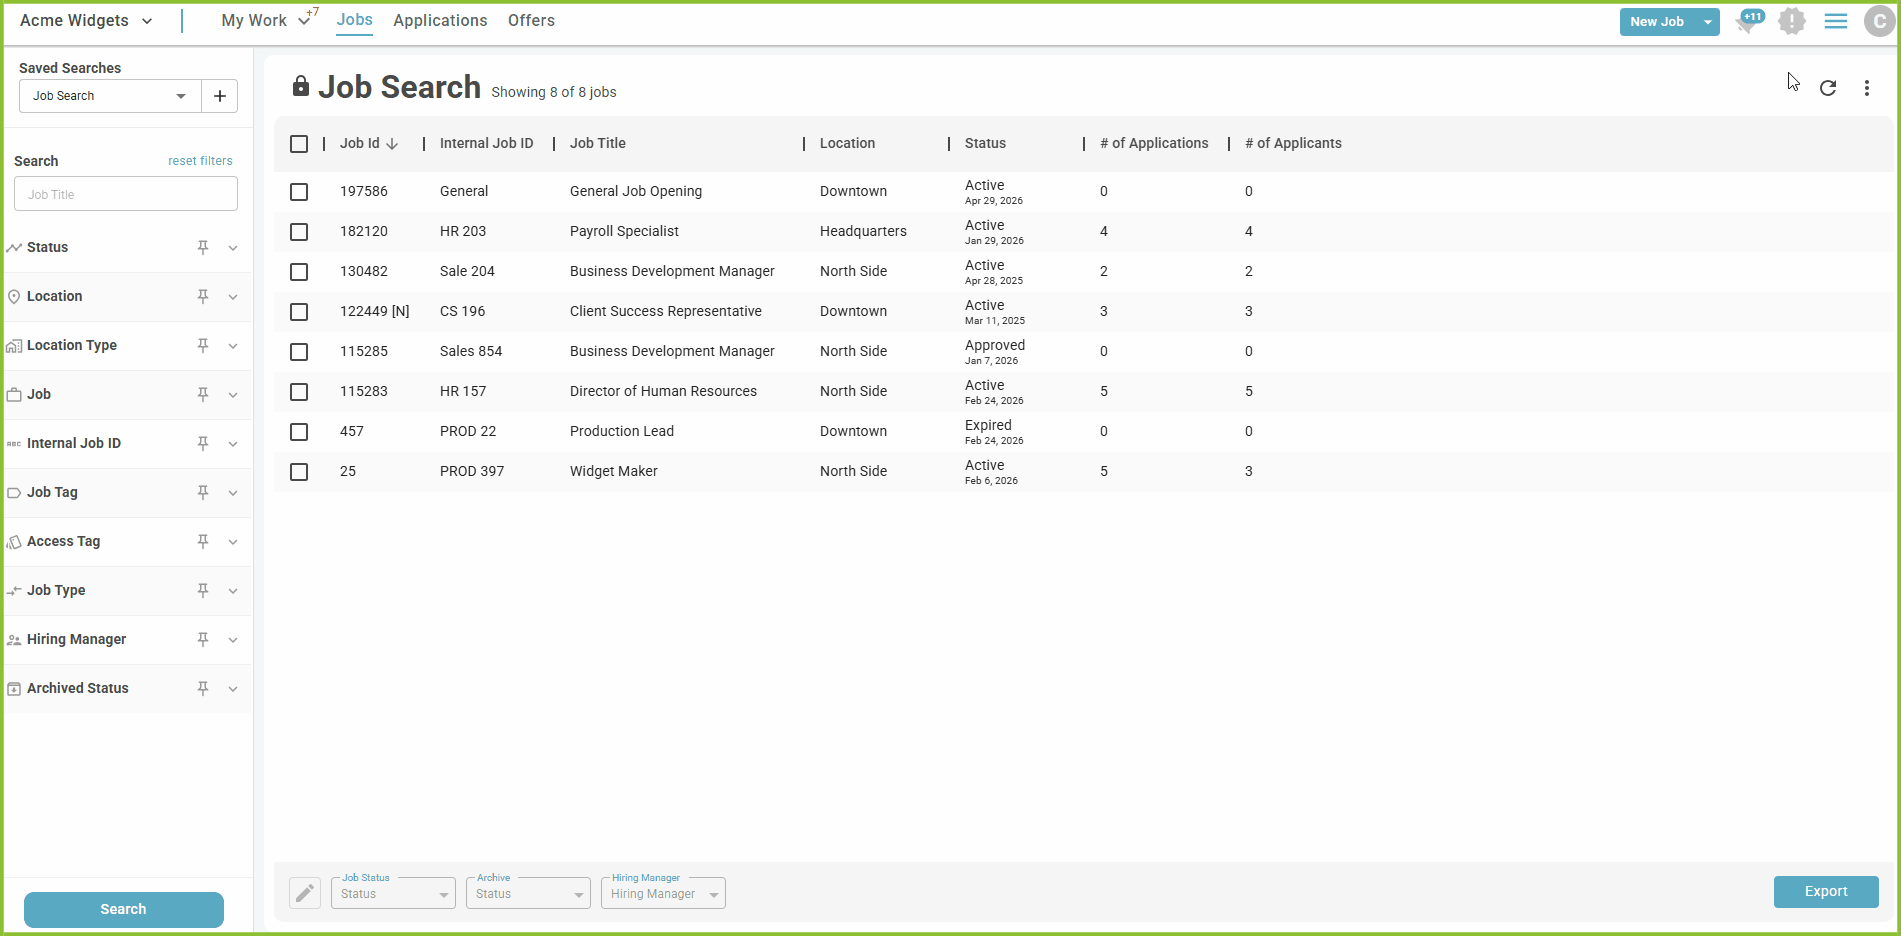The image size is (1901, 936).
Task: Click the Job Title search field
Action: tap(126, 194)
